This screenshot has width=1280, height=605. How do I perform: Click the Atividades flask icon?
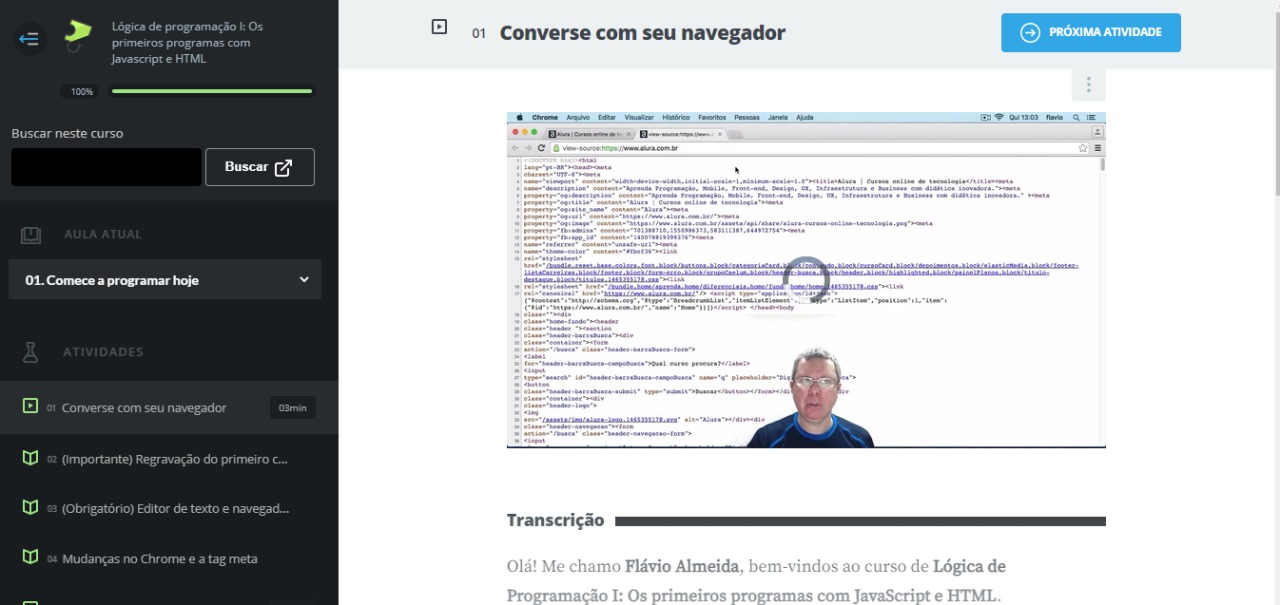point(31,352)
